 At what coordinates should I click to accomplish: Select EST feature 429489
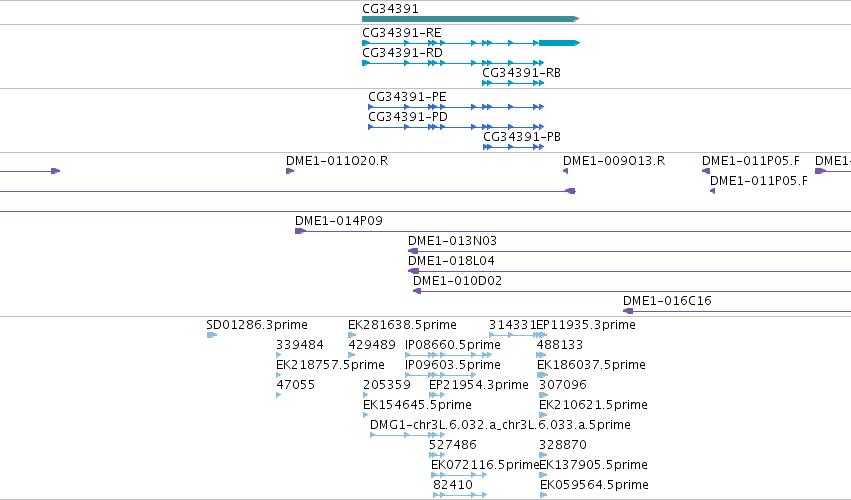[372, 345]
